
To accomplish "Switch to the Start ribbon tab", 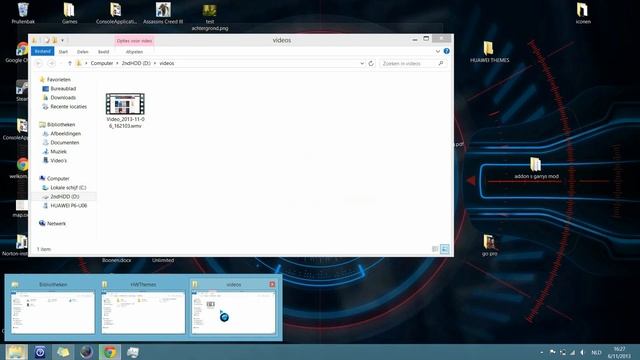I will (x=63, y=52).
